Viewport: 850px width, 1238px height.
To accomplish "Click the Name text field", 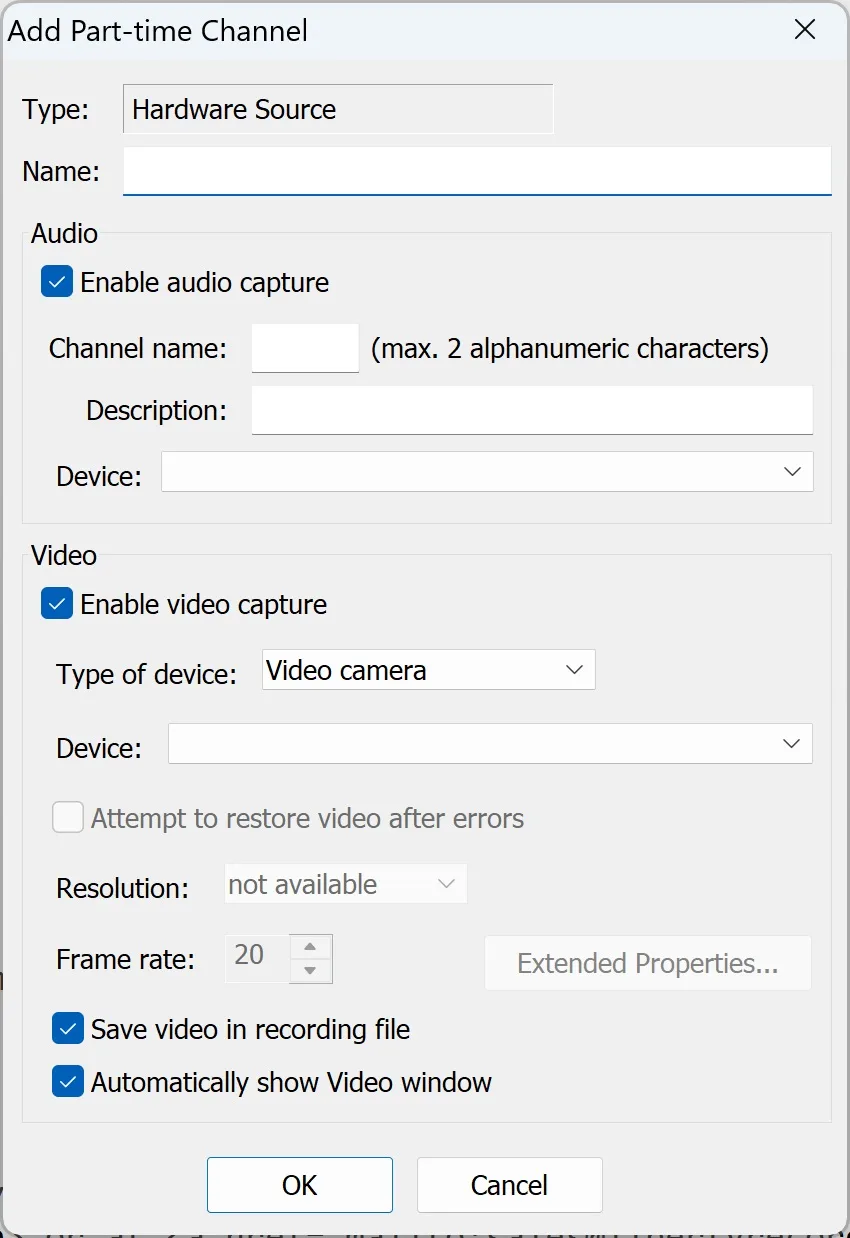I will click(477, 171).
